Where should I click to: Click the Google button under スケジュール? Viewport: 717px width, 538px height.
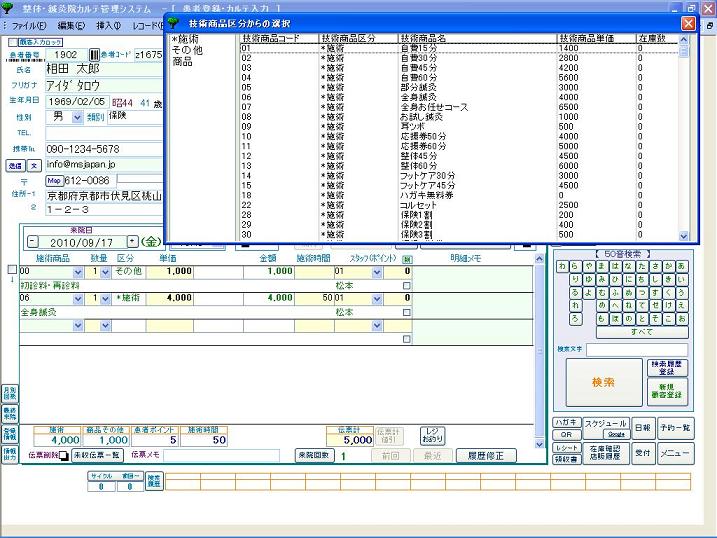[x=616, y=434]
